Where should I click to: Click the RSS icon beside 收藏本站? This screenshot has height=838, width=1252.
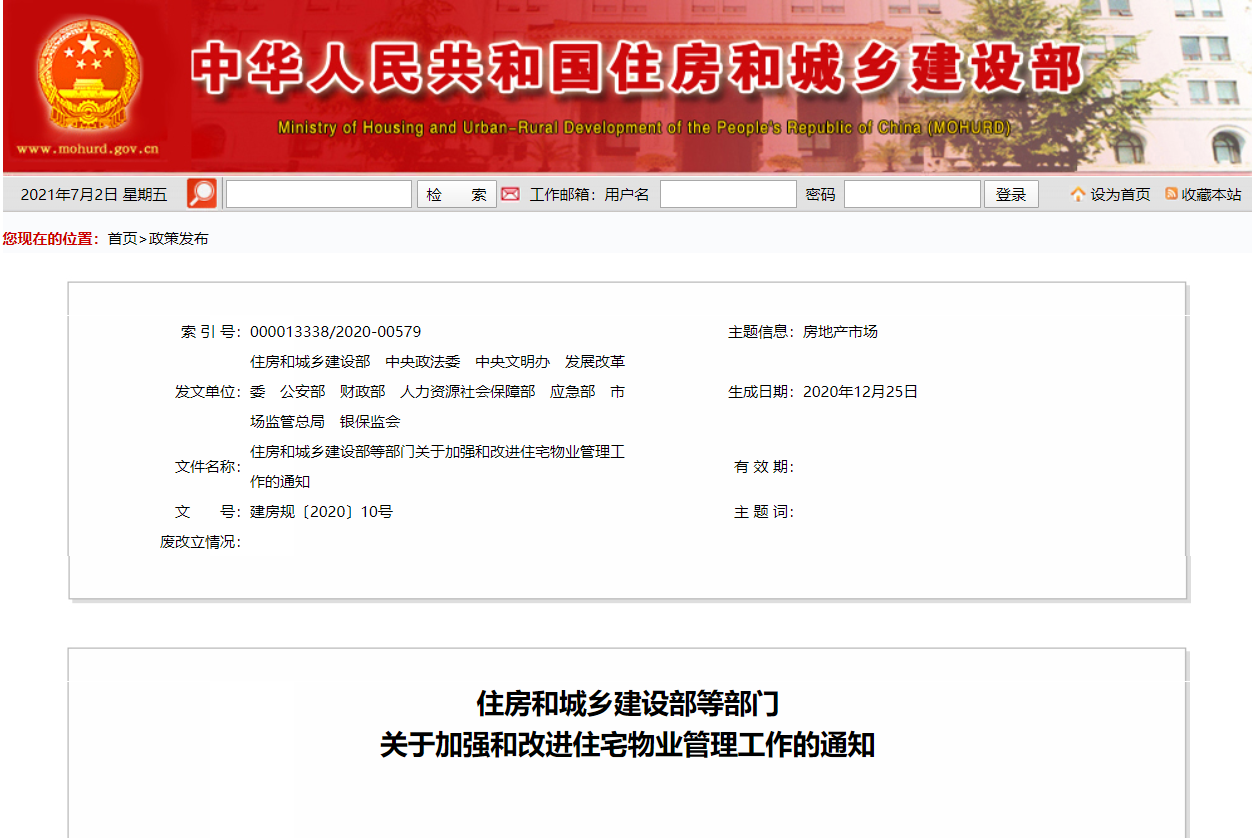tap(1171, 194)
